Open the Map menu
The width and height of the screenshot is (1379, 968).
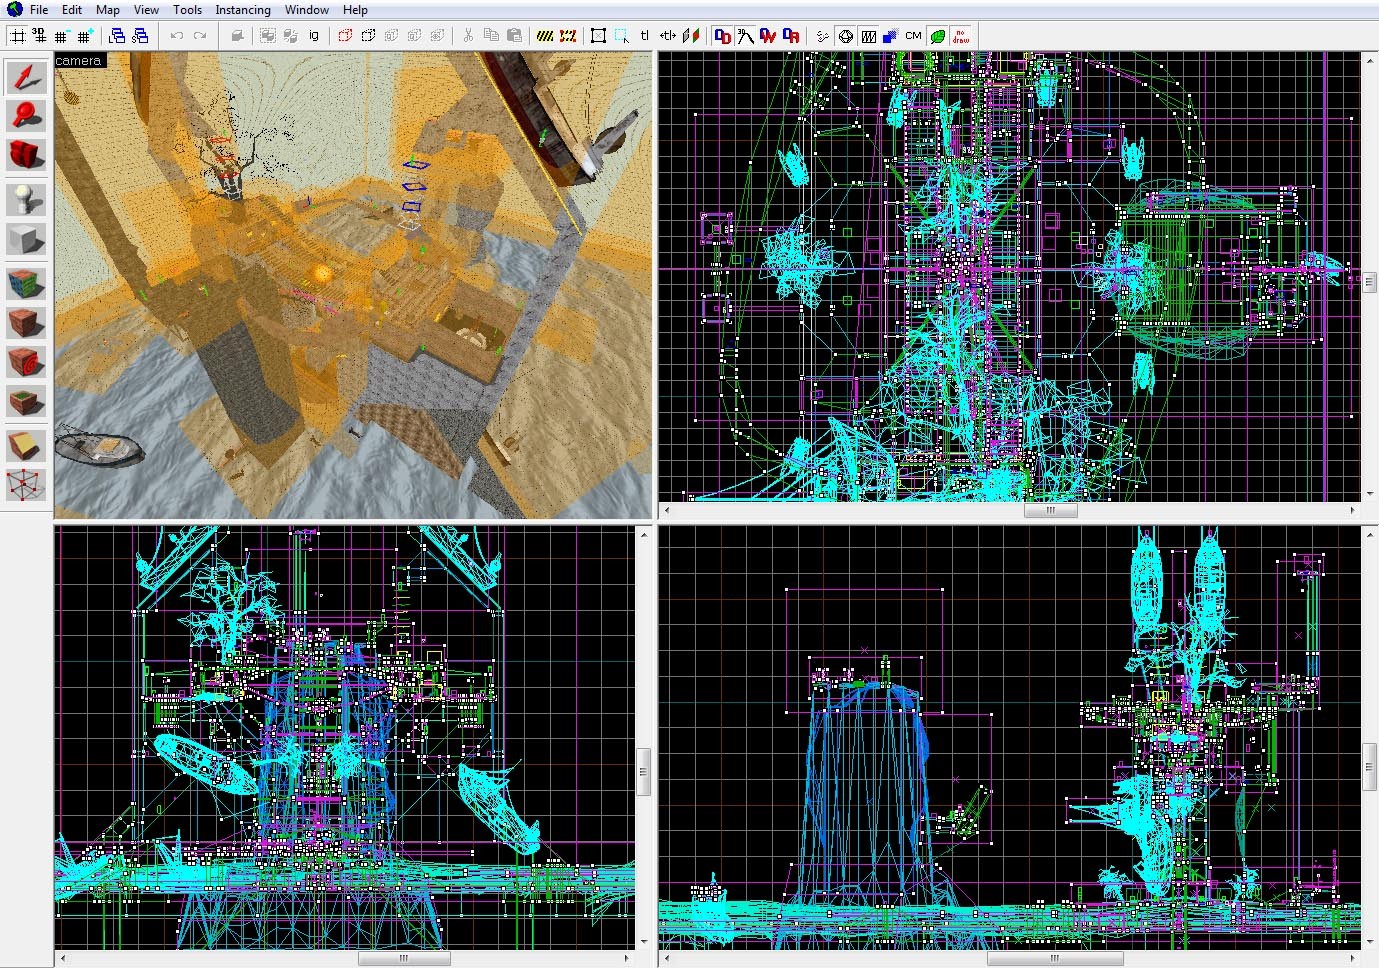(108, 10)
